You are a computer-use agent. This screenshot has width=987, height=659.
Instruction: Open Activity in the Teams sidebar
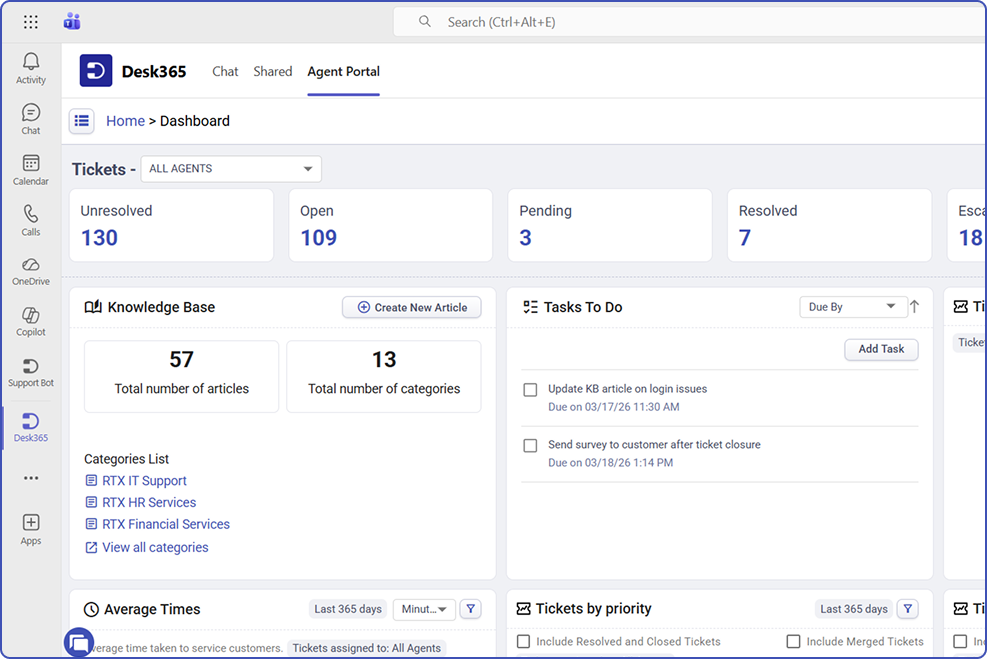pyautogui.click(x=31, y=68)
